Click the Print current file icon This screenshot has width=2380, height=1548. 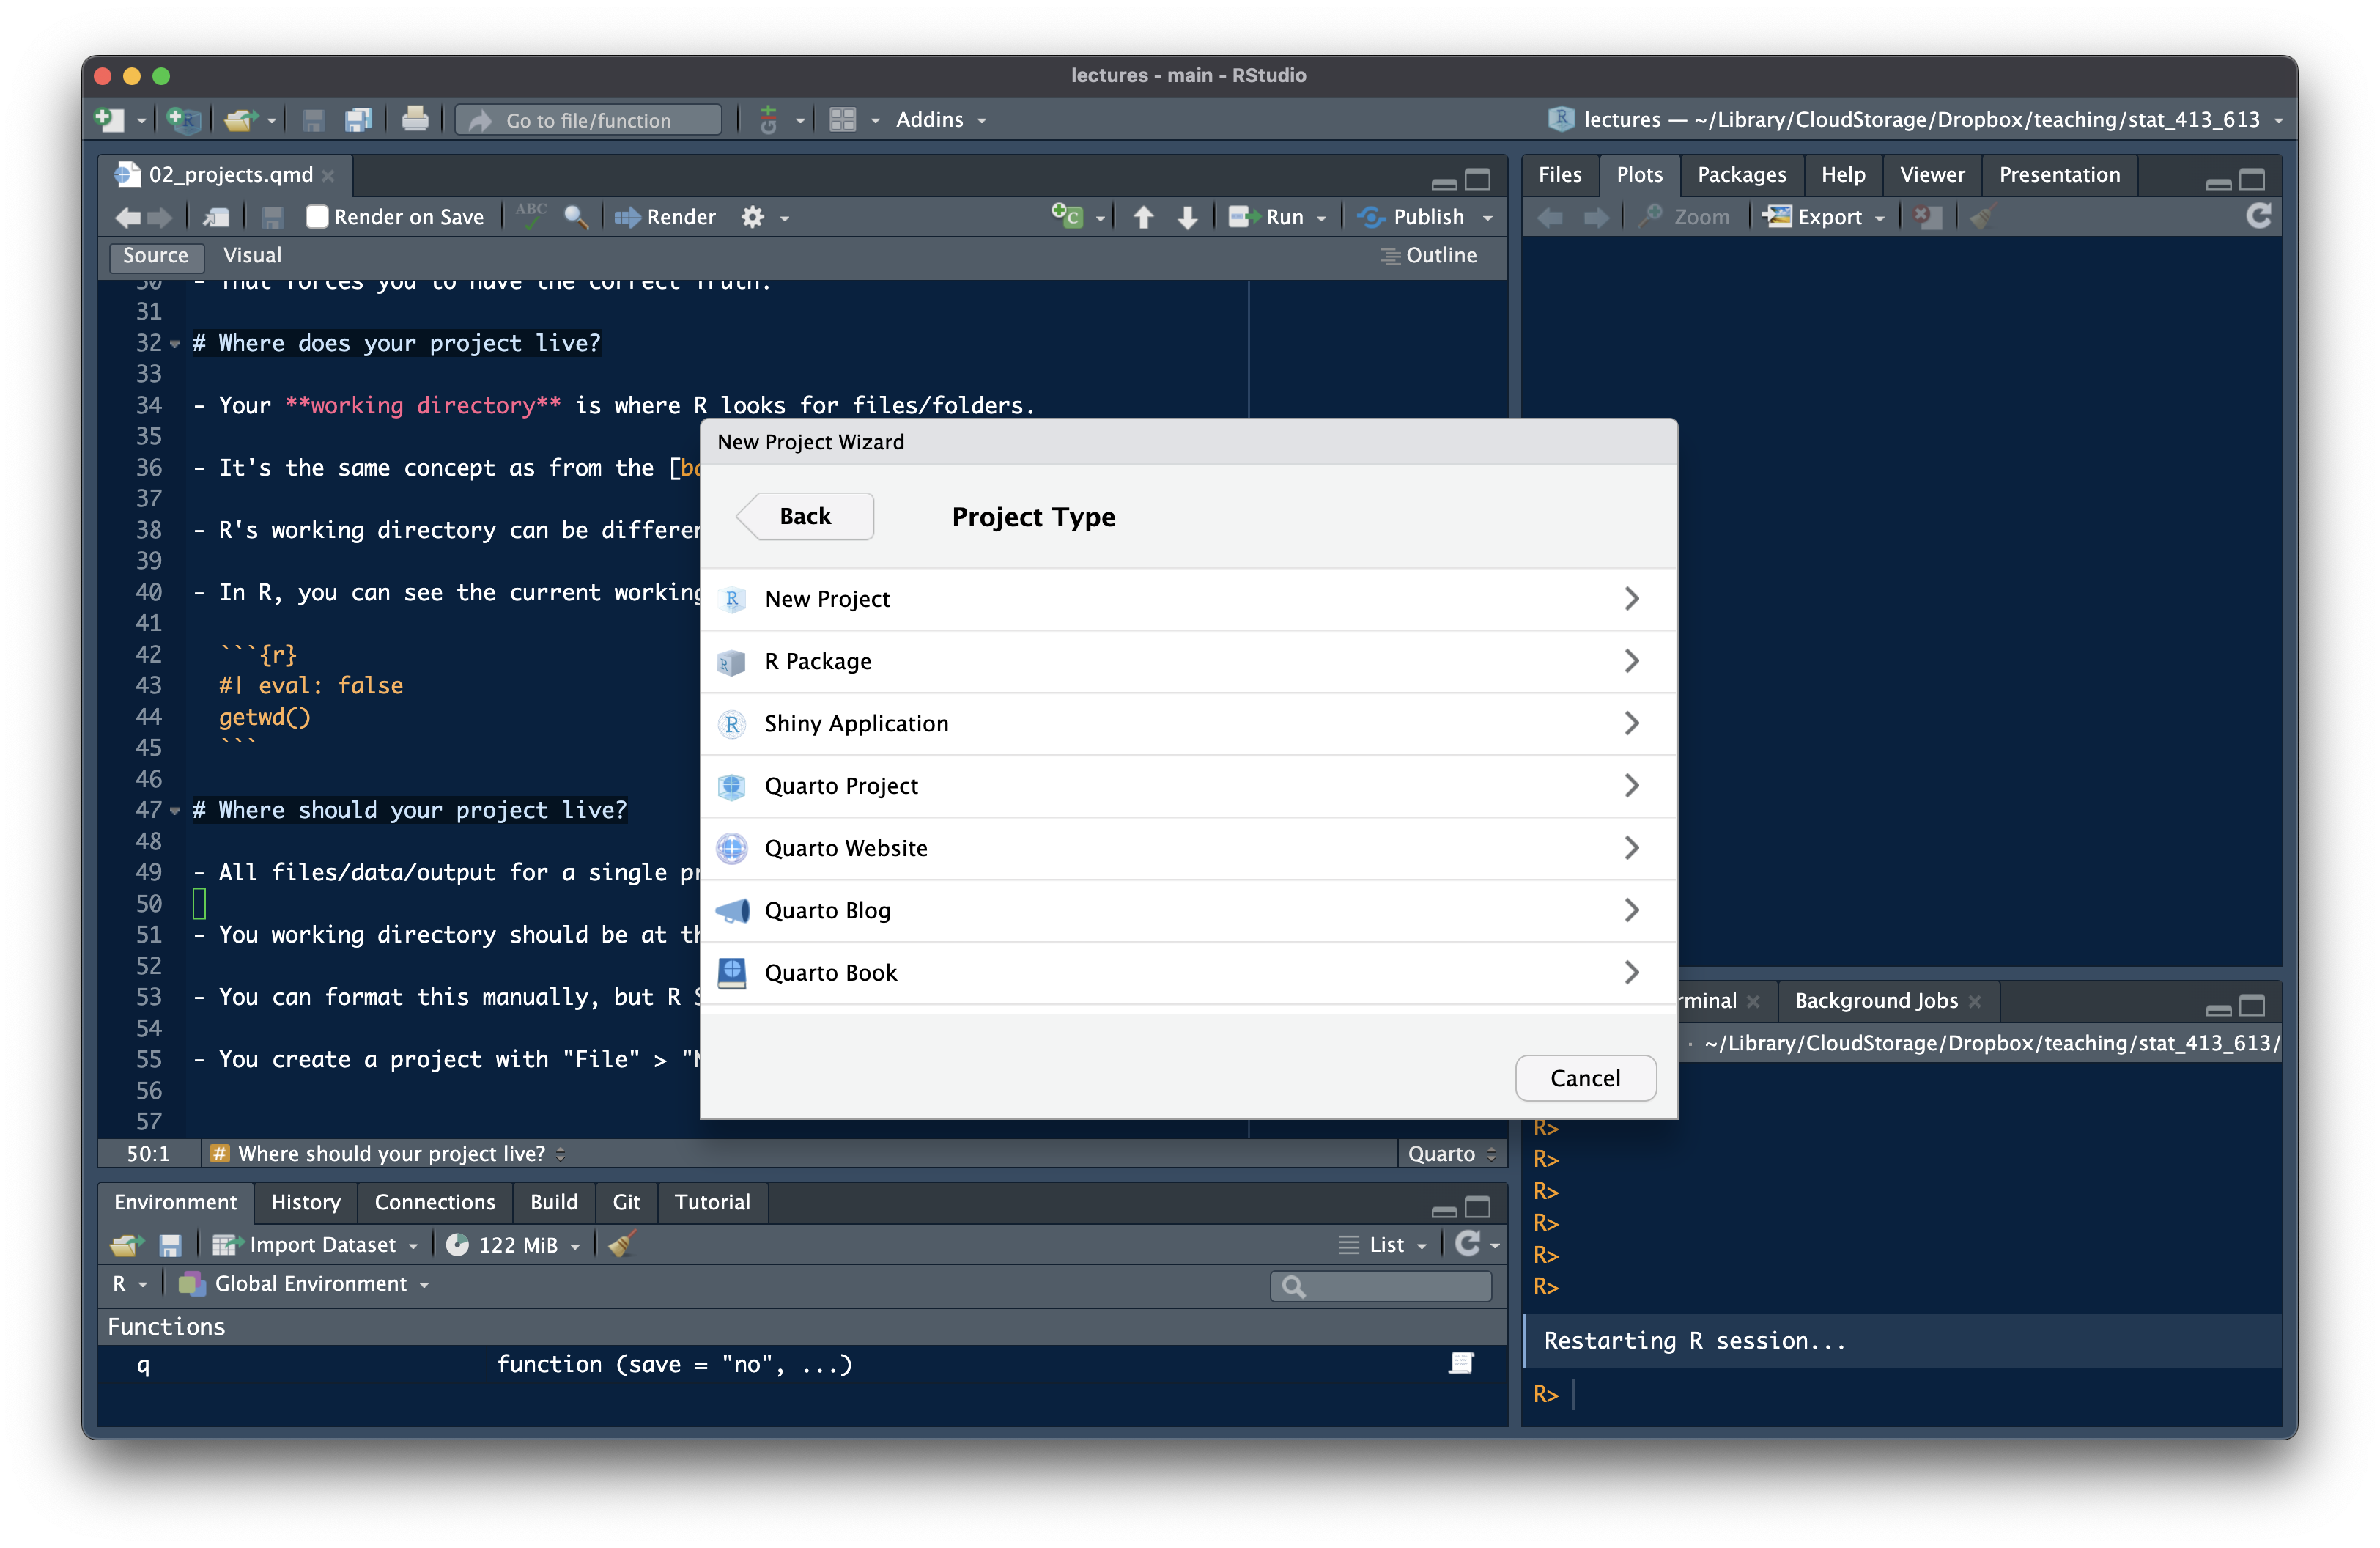pos(415,120)
